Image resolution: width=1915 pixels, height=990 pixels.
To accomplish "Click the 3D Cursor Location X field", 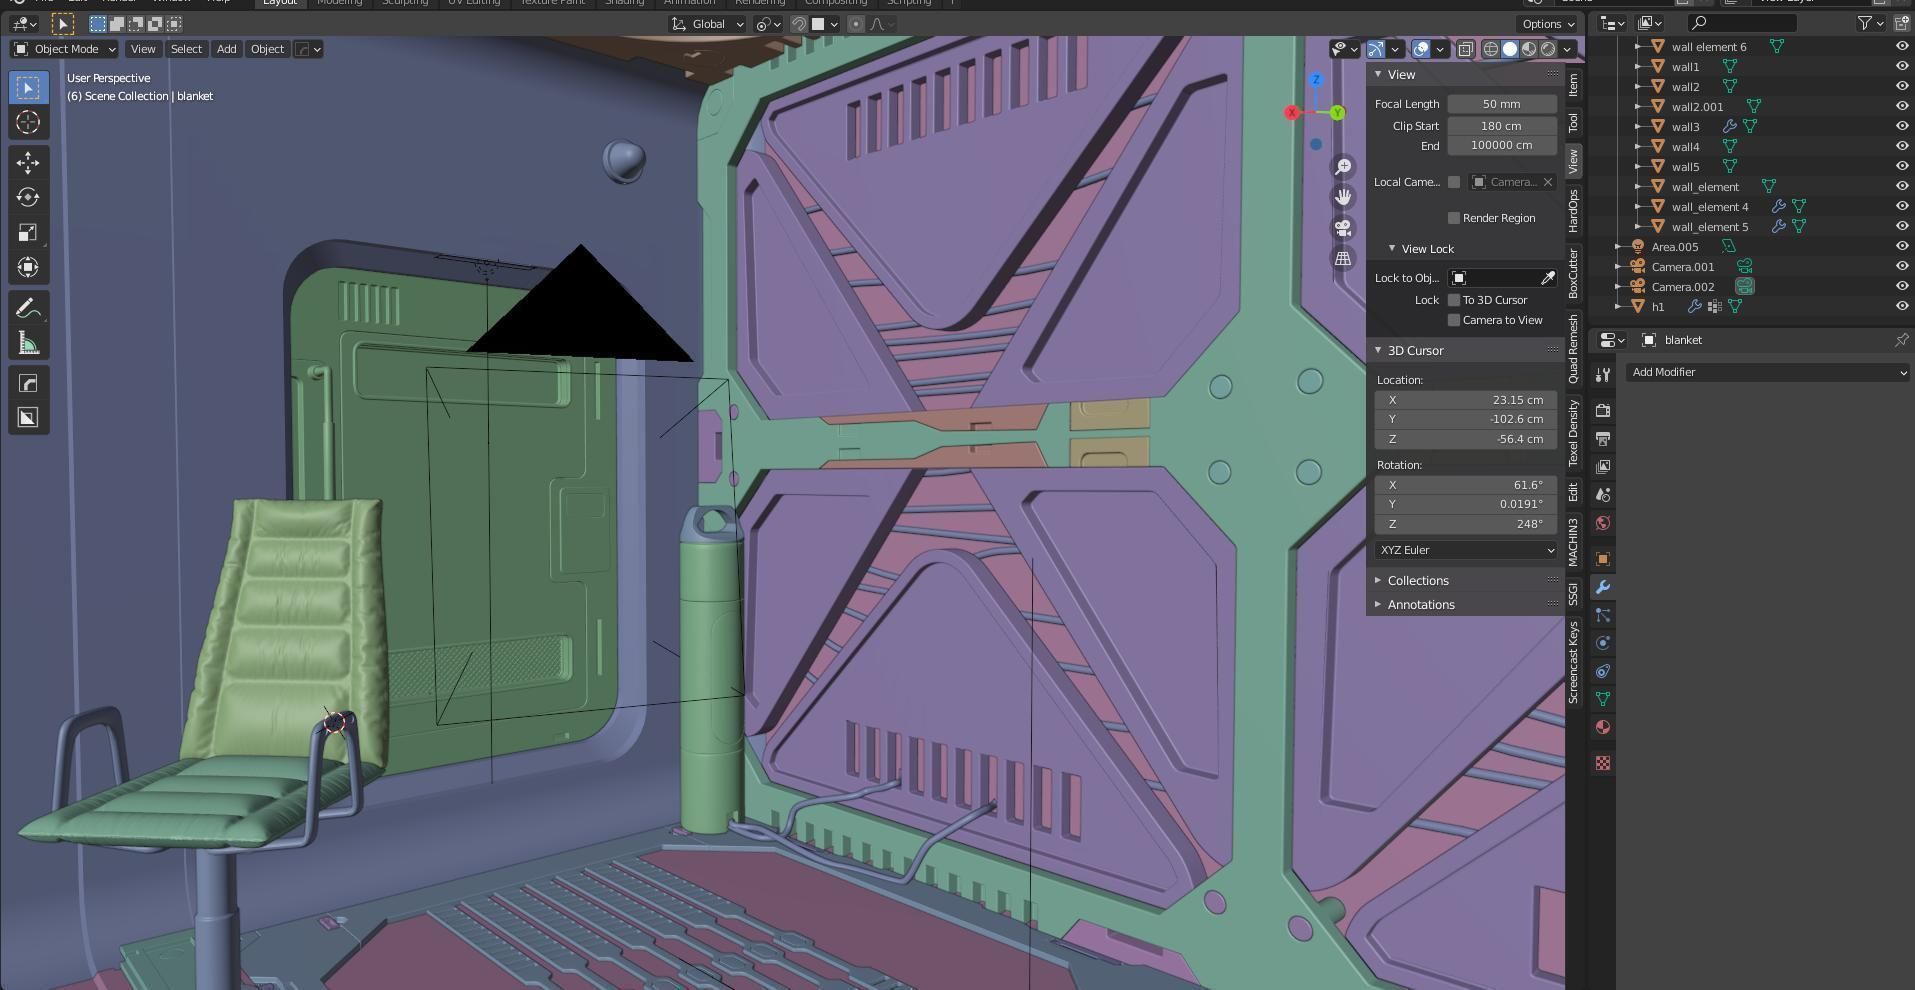I will point(1465,400).
